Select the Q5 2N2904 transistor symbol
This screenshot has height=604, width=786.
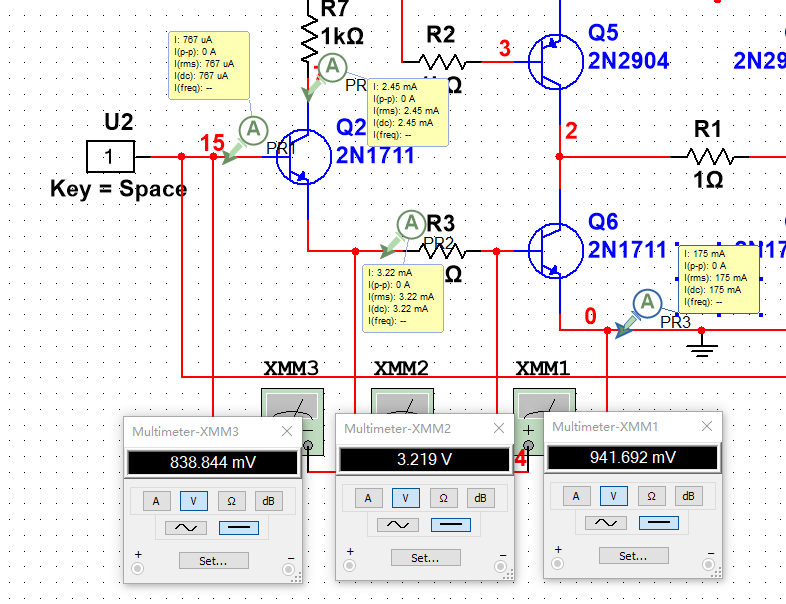point(555,62)
